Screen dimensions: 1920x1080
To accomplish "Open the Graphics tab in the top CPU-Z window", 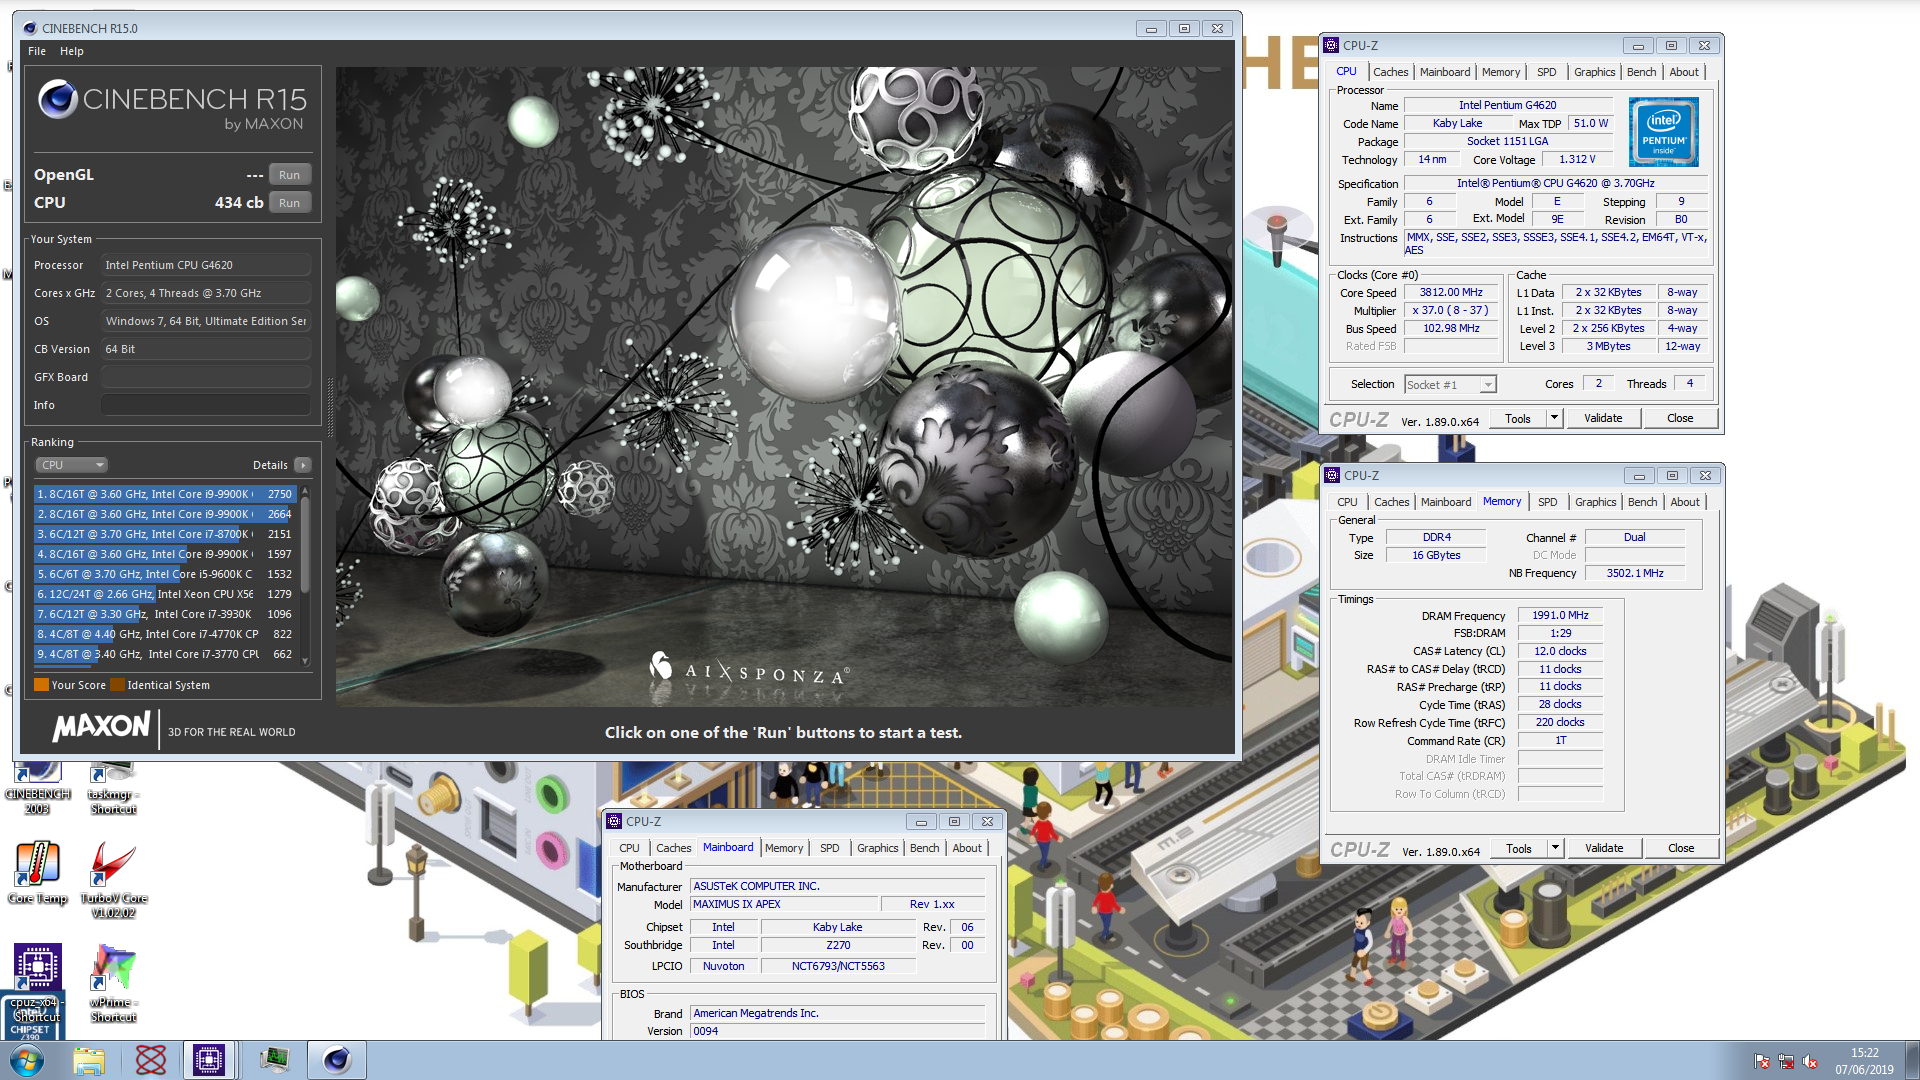I will [1594, 72].
